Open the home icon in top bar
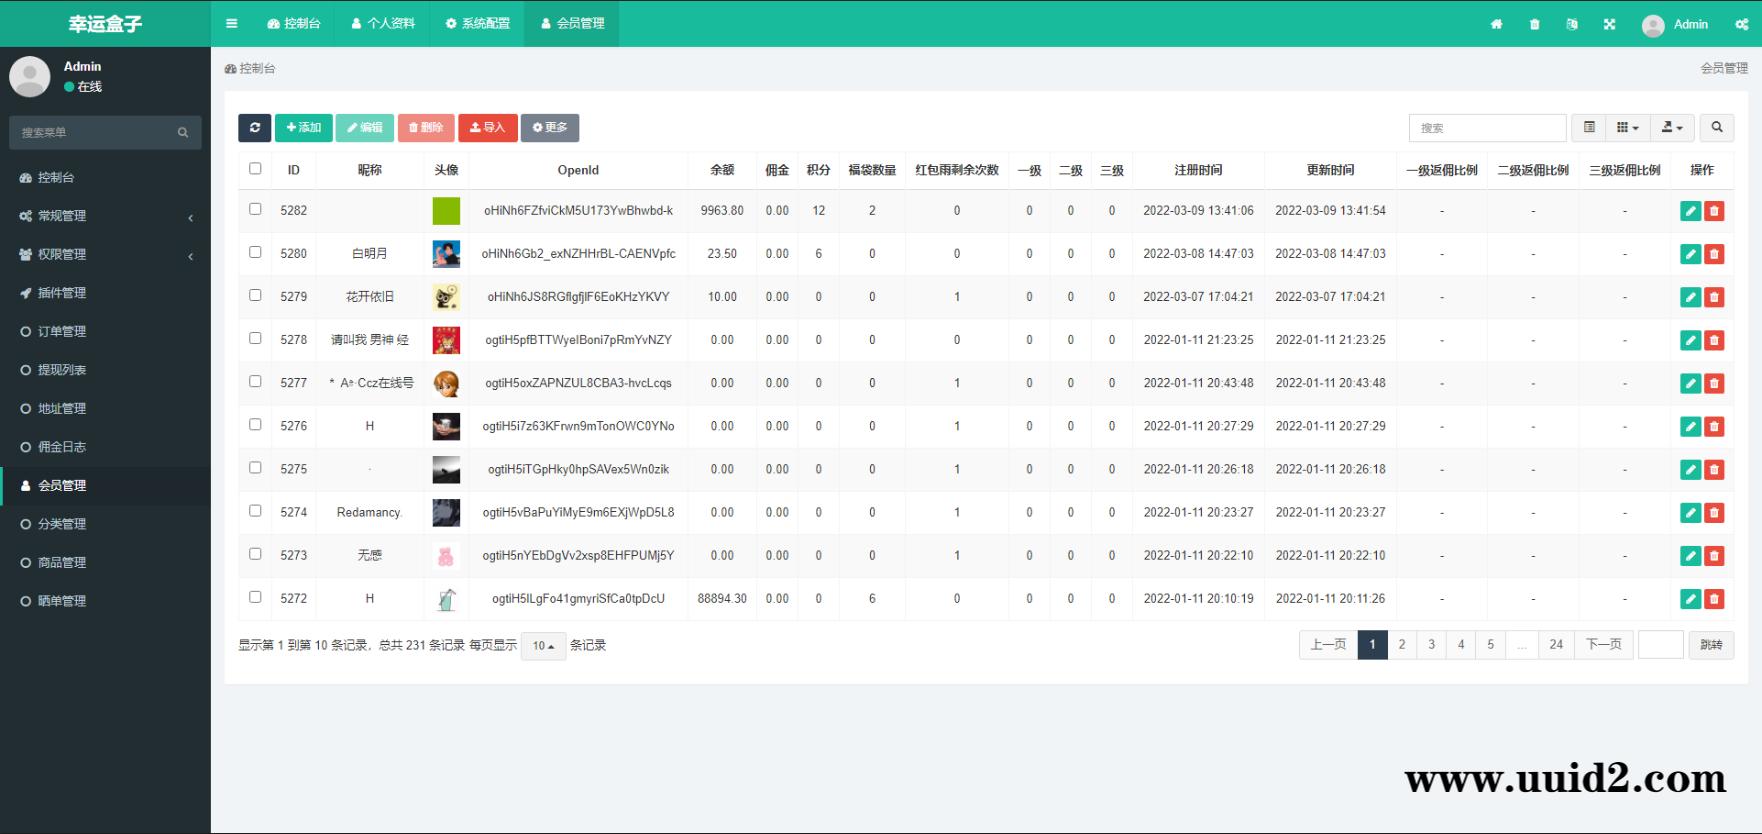Screen dimensions: 1762x834 1496,24
